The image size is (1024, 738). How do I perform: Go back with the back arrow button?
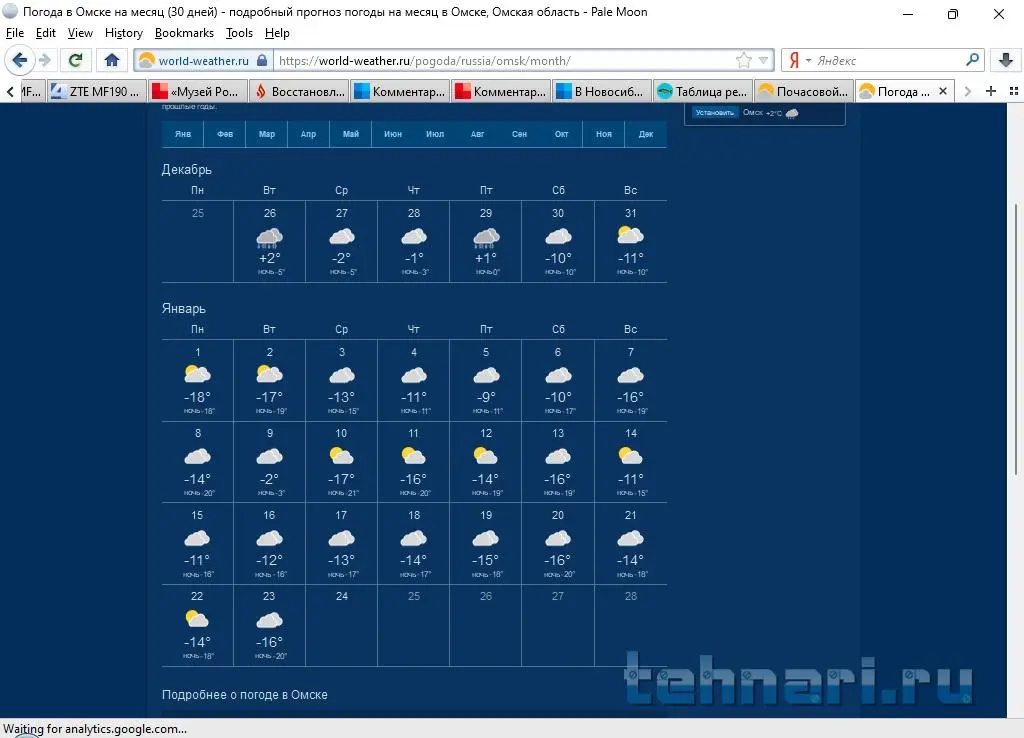[20, 60]
